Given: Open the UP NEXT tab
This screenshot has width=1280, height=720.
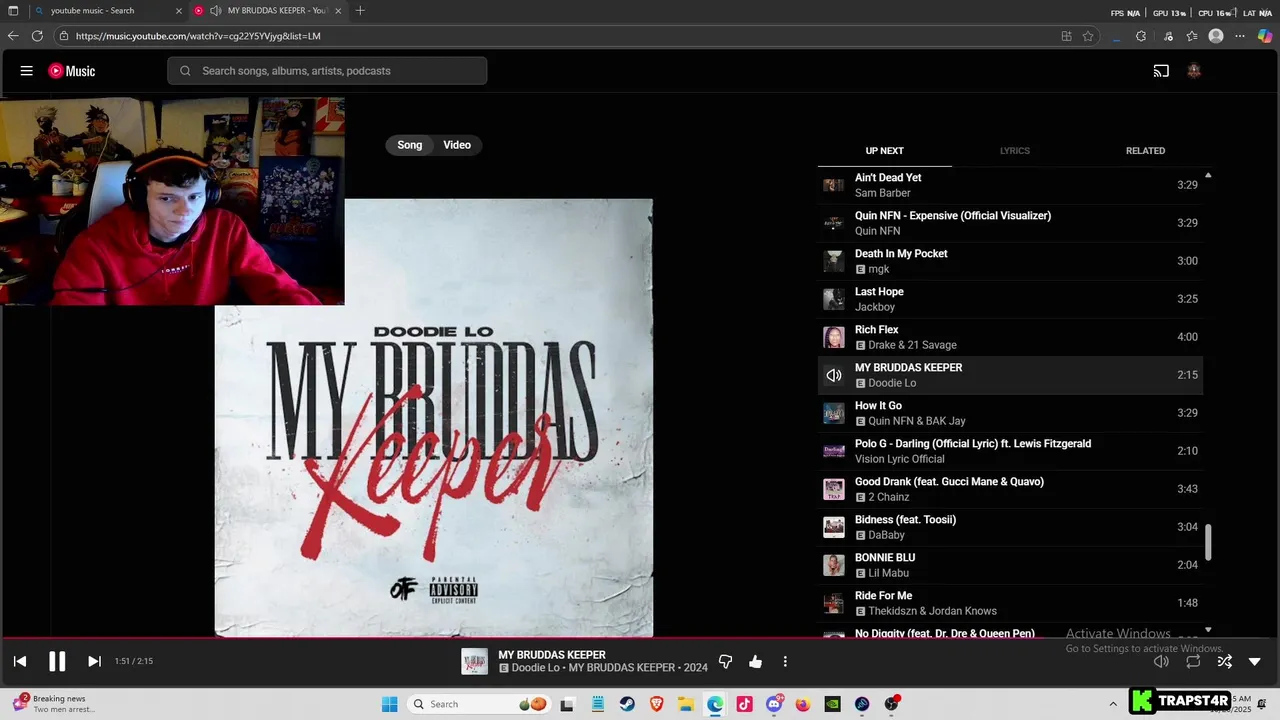Looking at the screenshot, I should (x=884, y=151).
